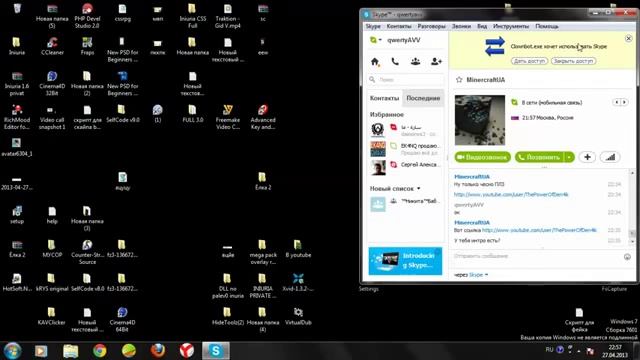Open the 'через Skype' dropdown
Image resolution: width=640 pixels, height=360 pixels.
(x=487, y=275)
